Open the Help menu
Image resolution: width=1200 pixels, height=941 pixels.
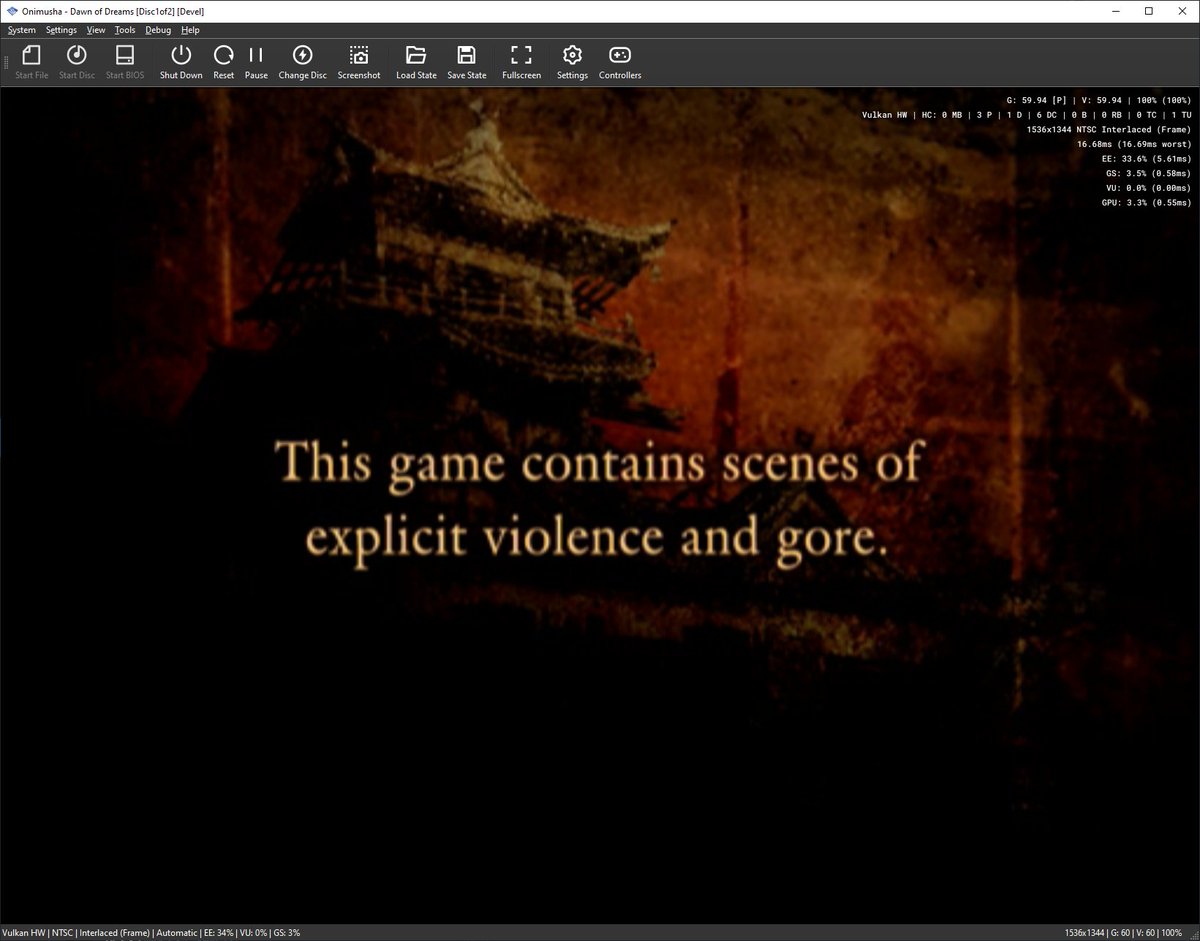(x=190, y=30)
